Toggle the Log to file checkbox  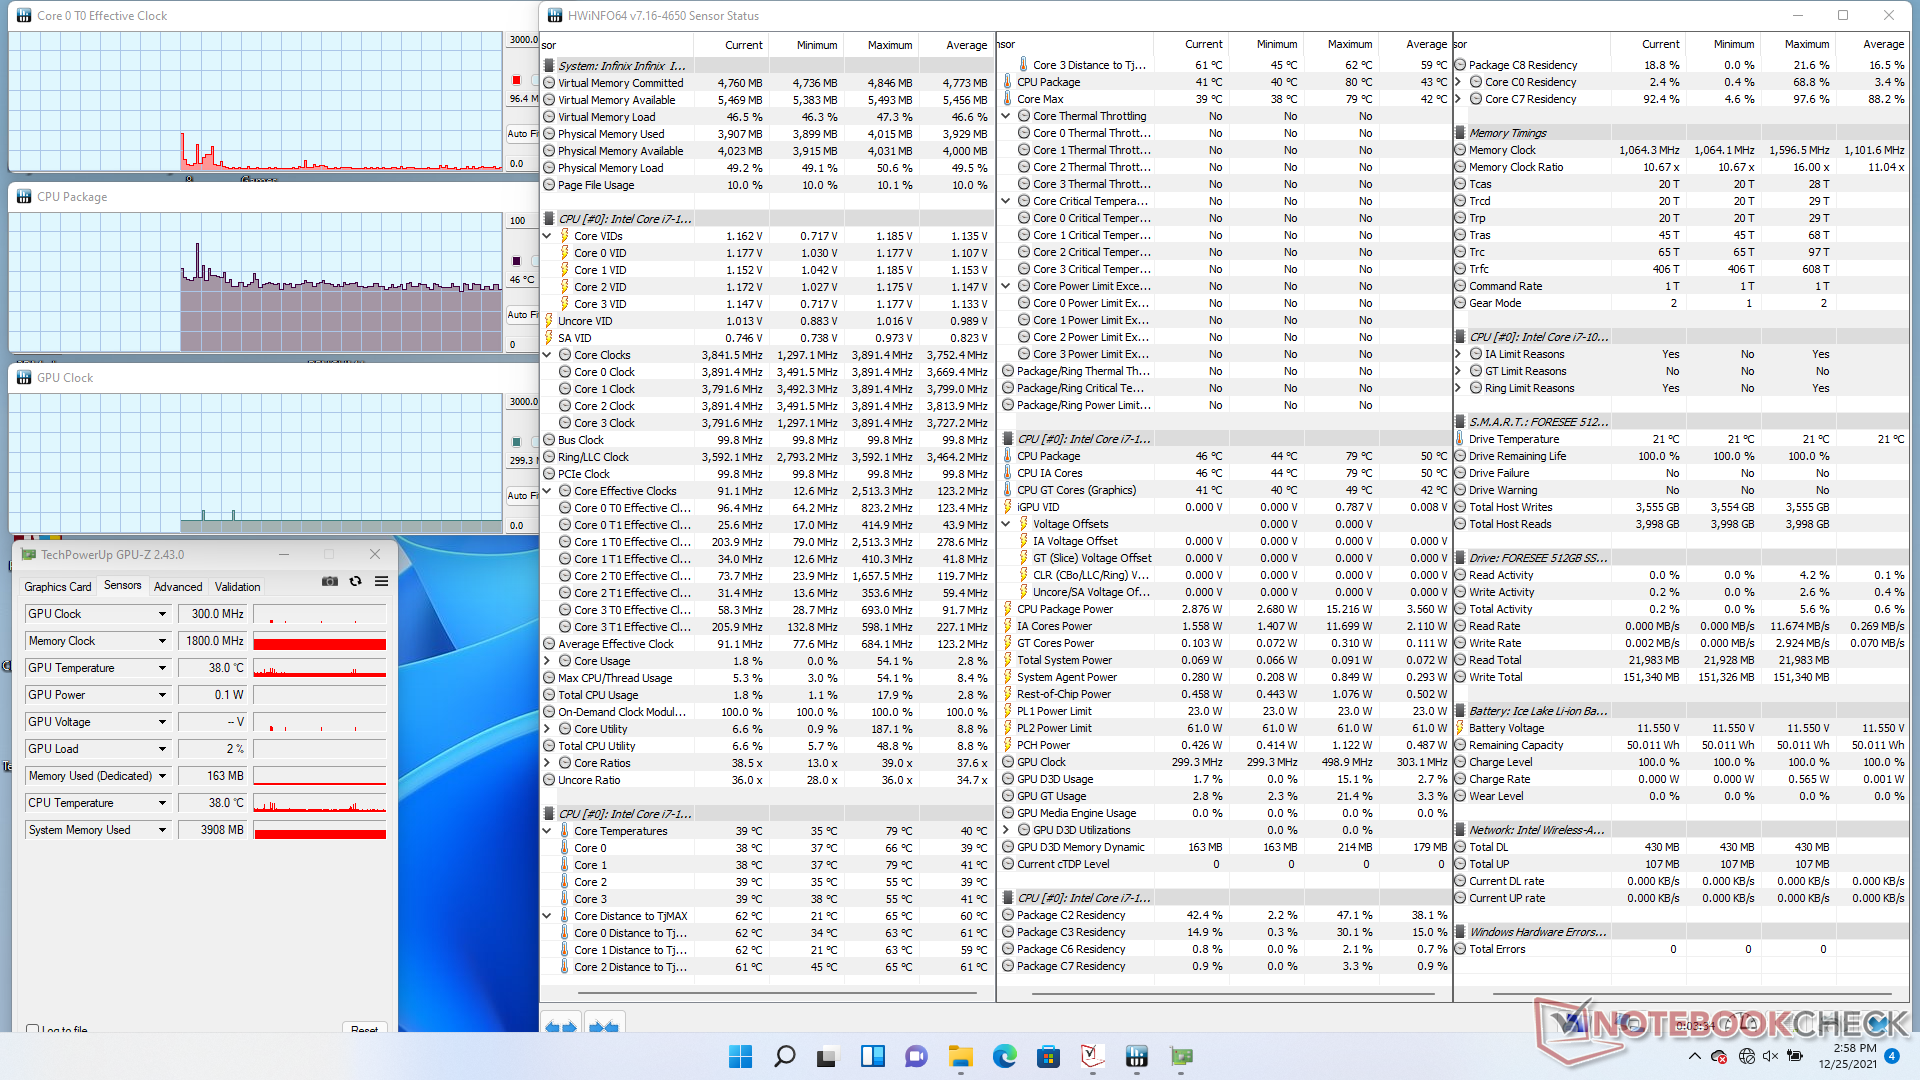tap(33, 1028)
